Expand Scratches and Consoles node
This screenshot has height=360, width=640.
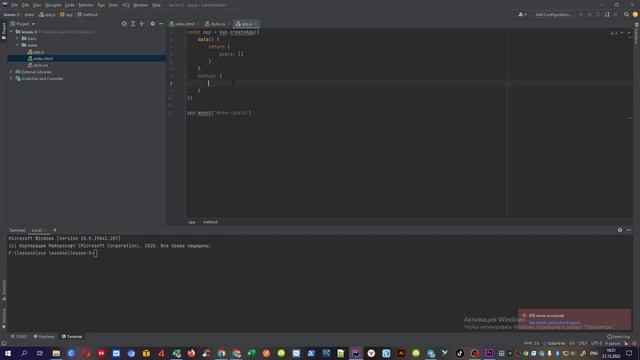pos(11,78)
